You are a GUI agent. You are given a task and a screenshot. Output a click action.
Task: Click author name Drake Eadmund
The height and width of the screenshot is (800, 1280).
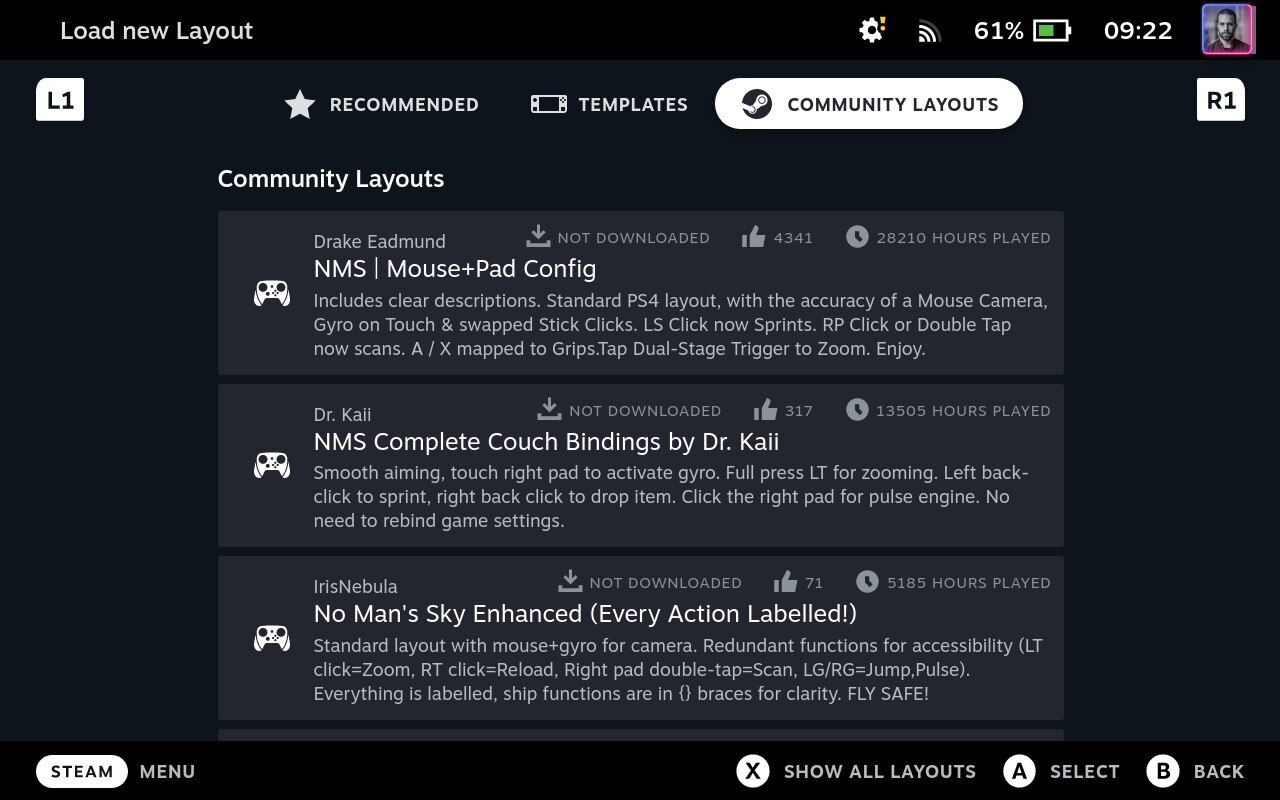(x=380, y=241)
